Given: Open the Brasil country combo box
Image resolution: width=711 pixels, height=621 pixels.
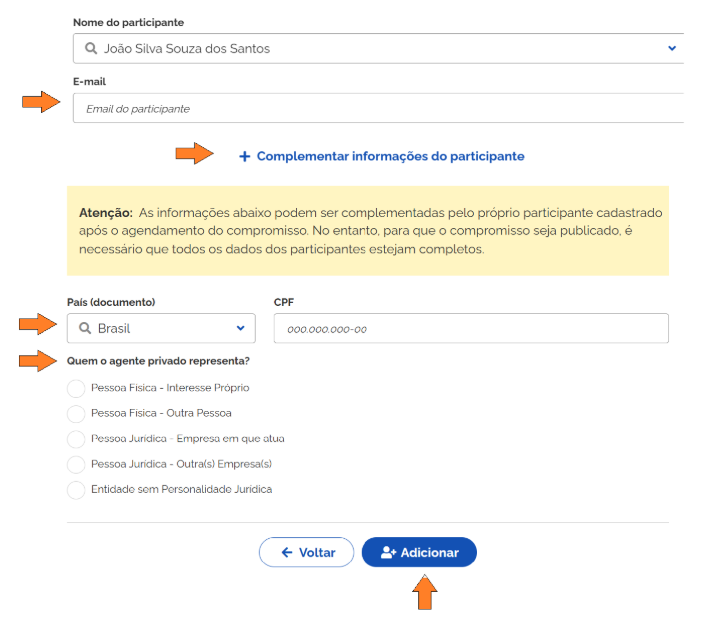Looking at the screenshot, I should point(161,328).
